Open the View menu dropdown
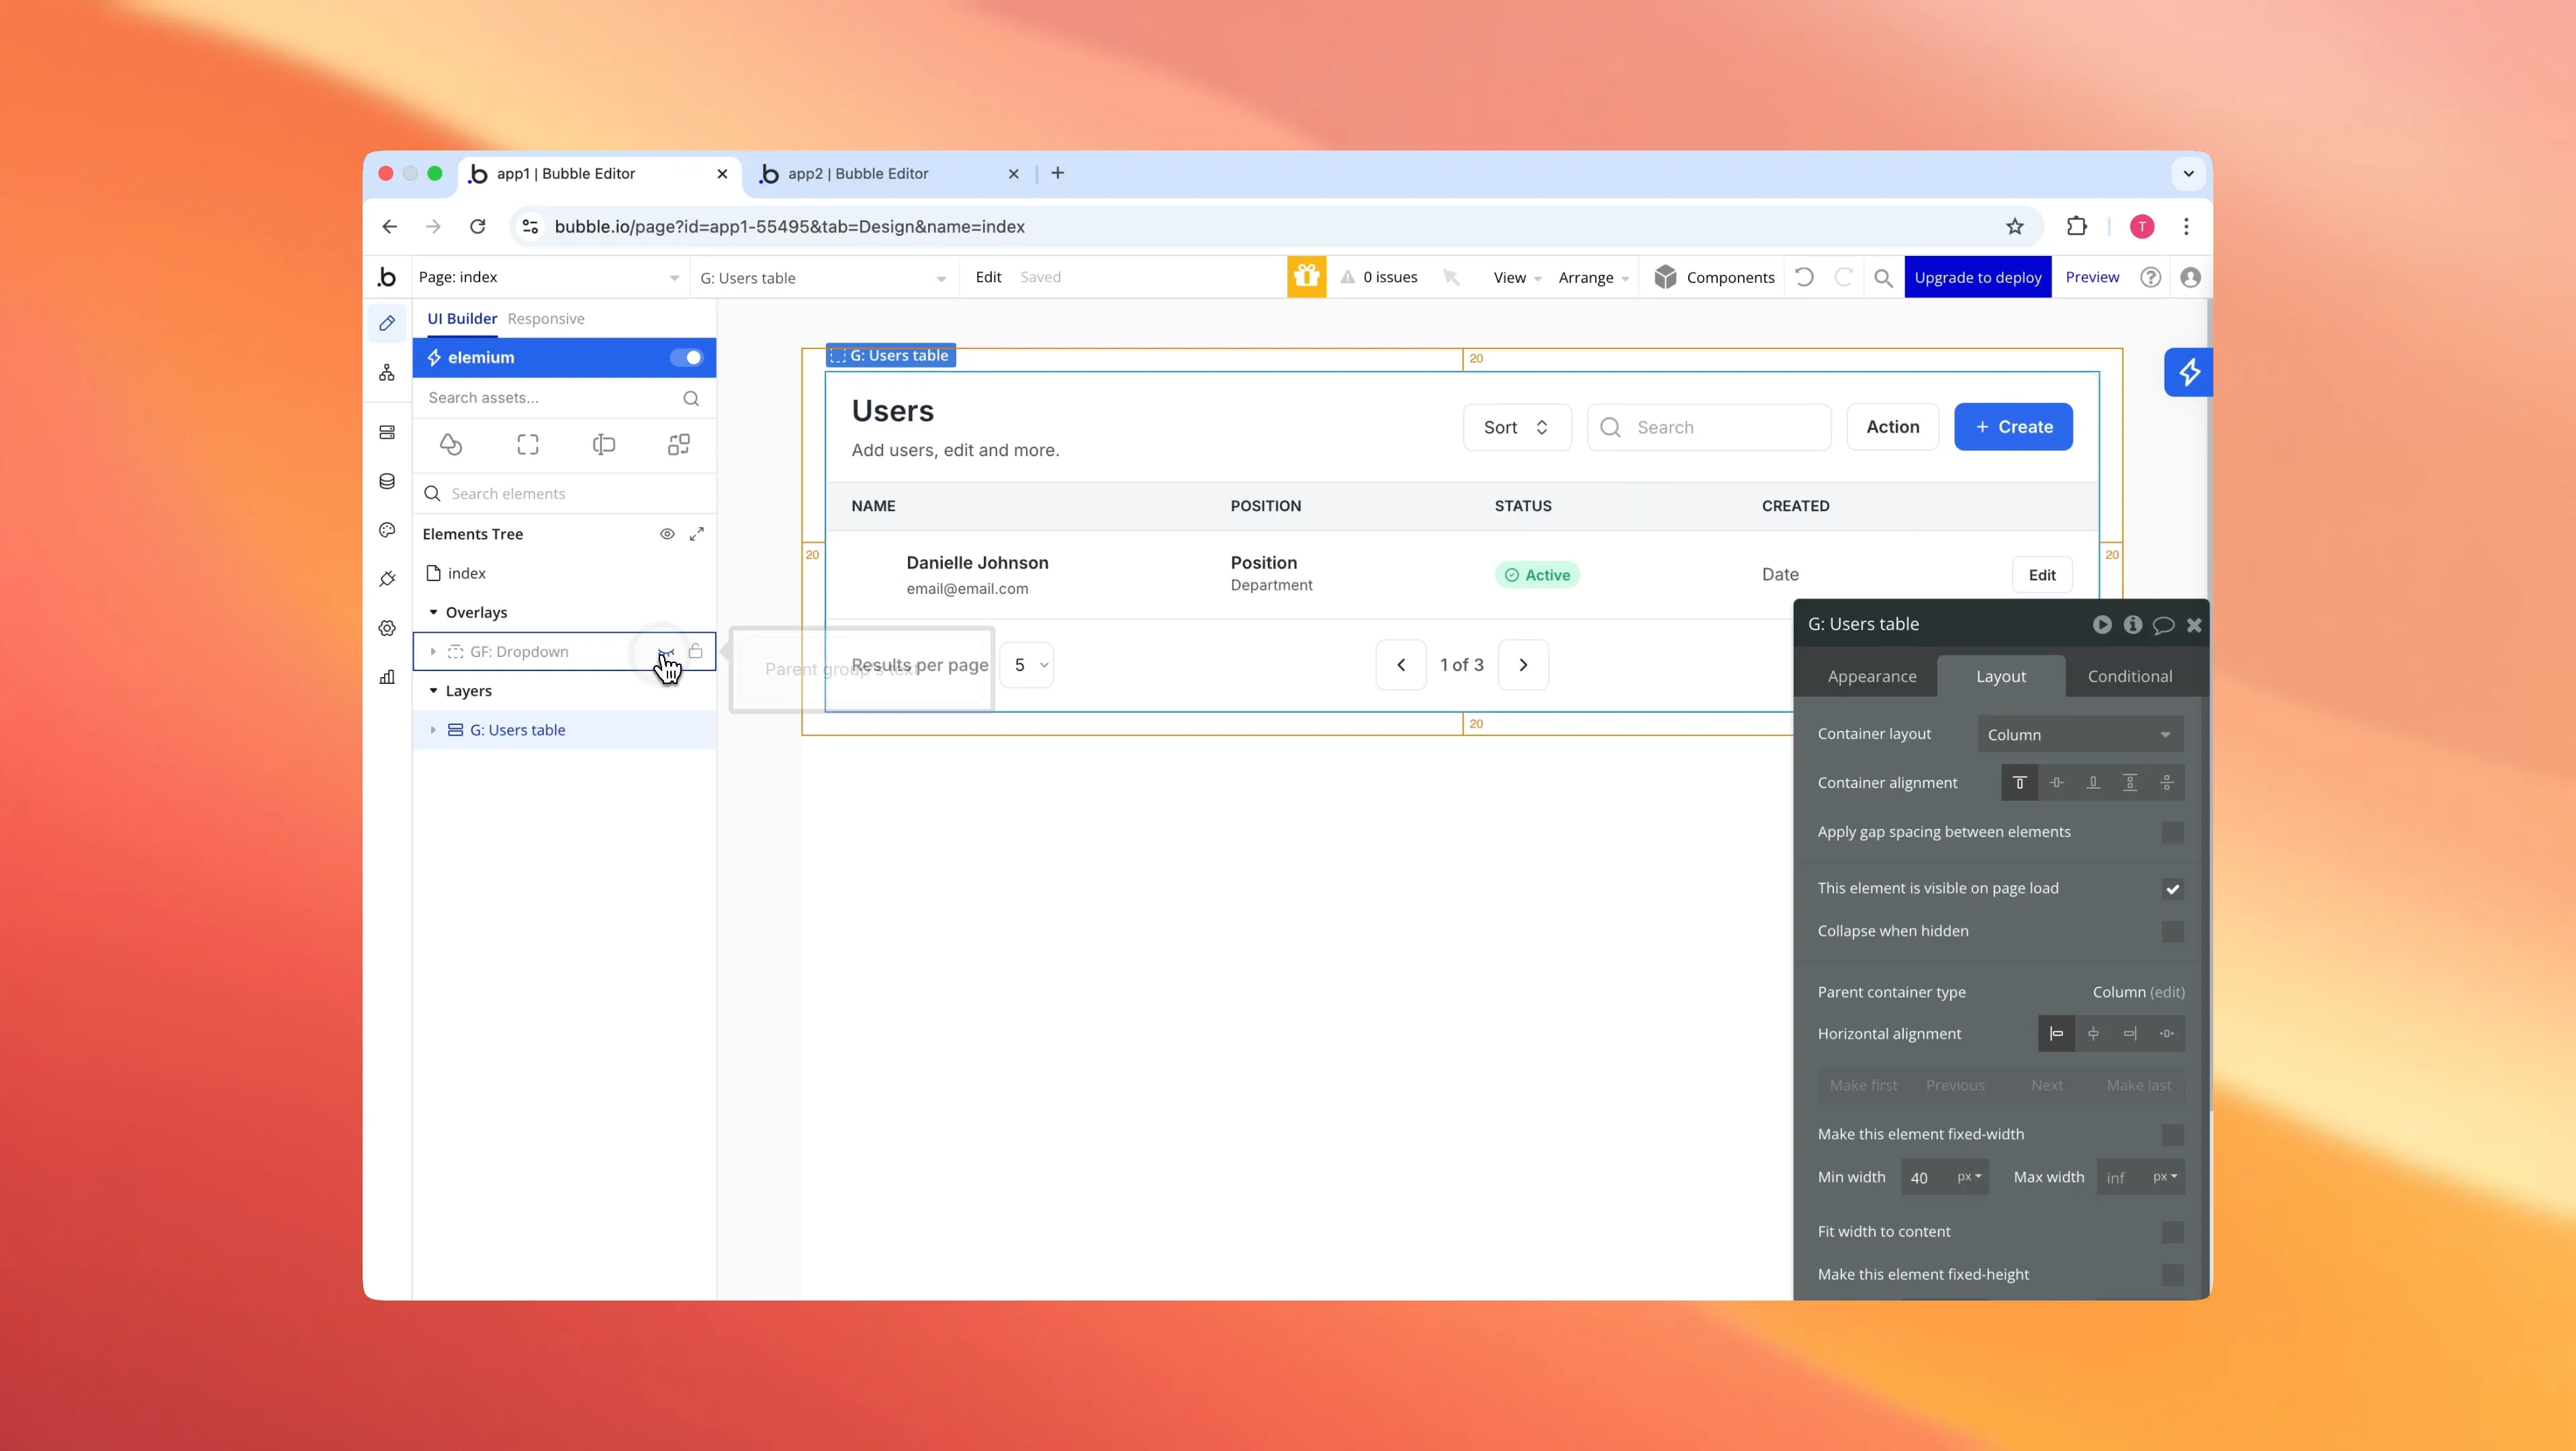The image size is (2576, 1451). point(1517,278)
